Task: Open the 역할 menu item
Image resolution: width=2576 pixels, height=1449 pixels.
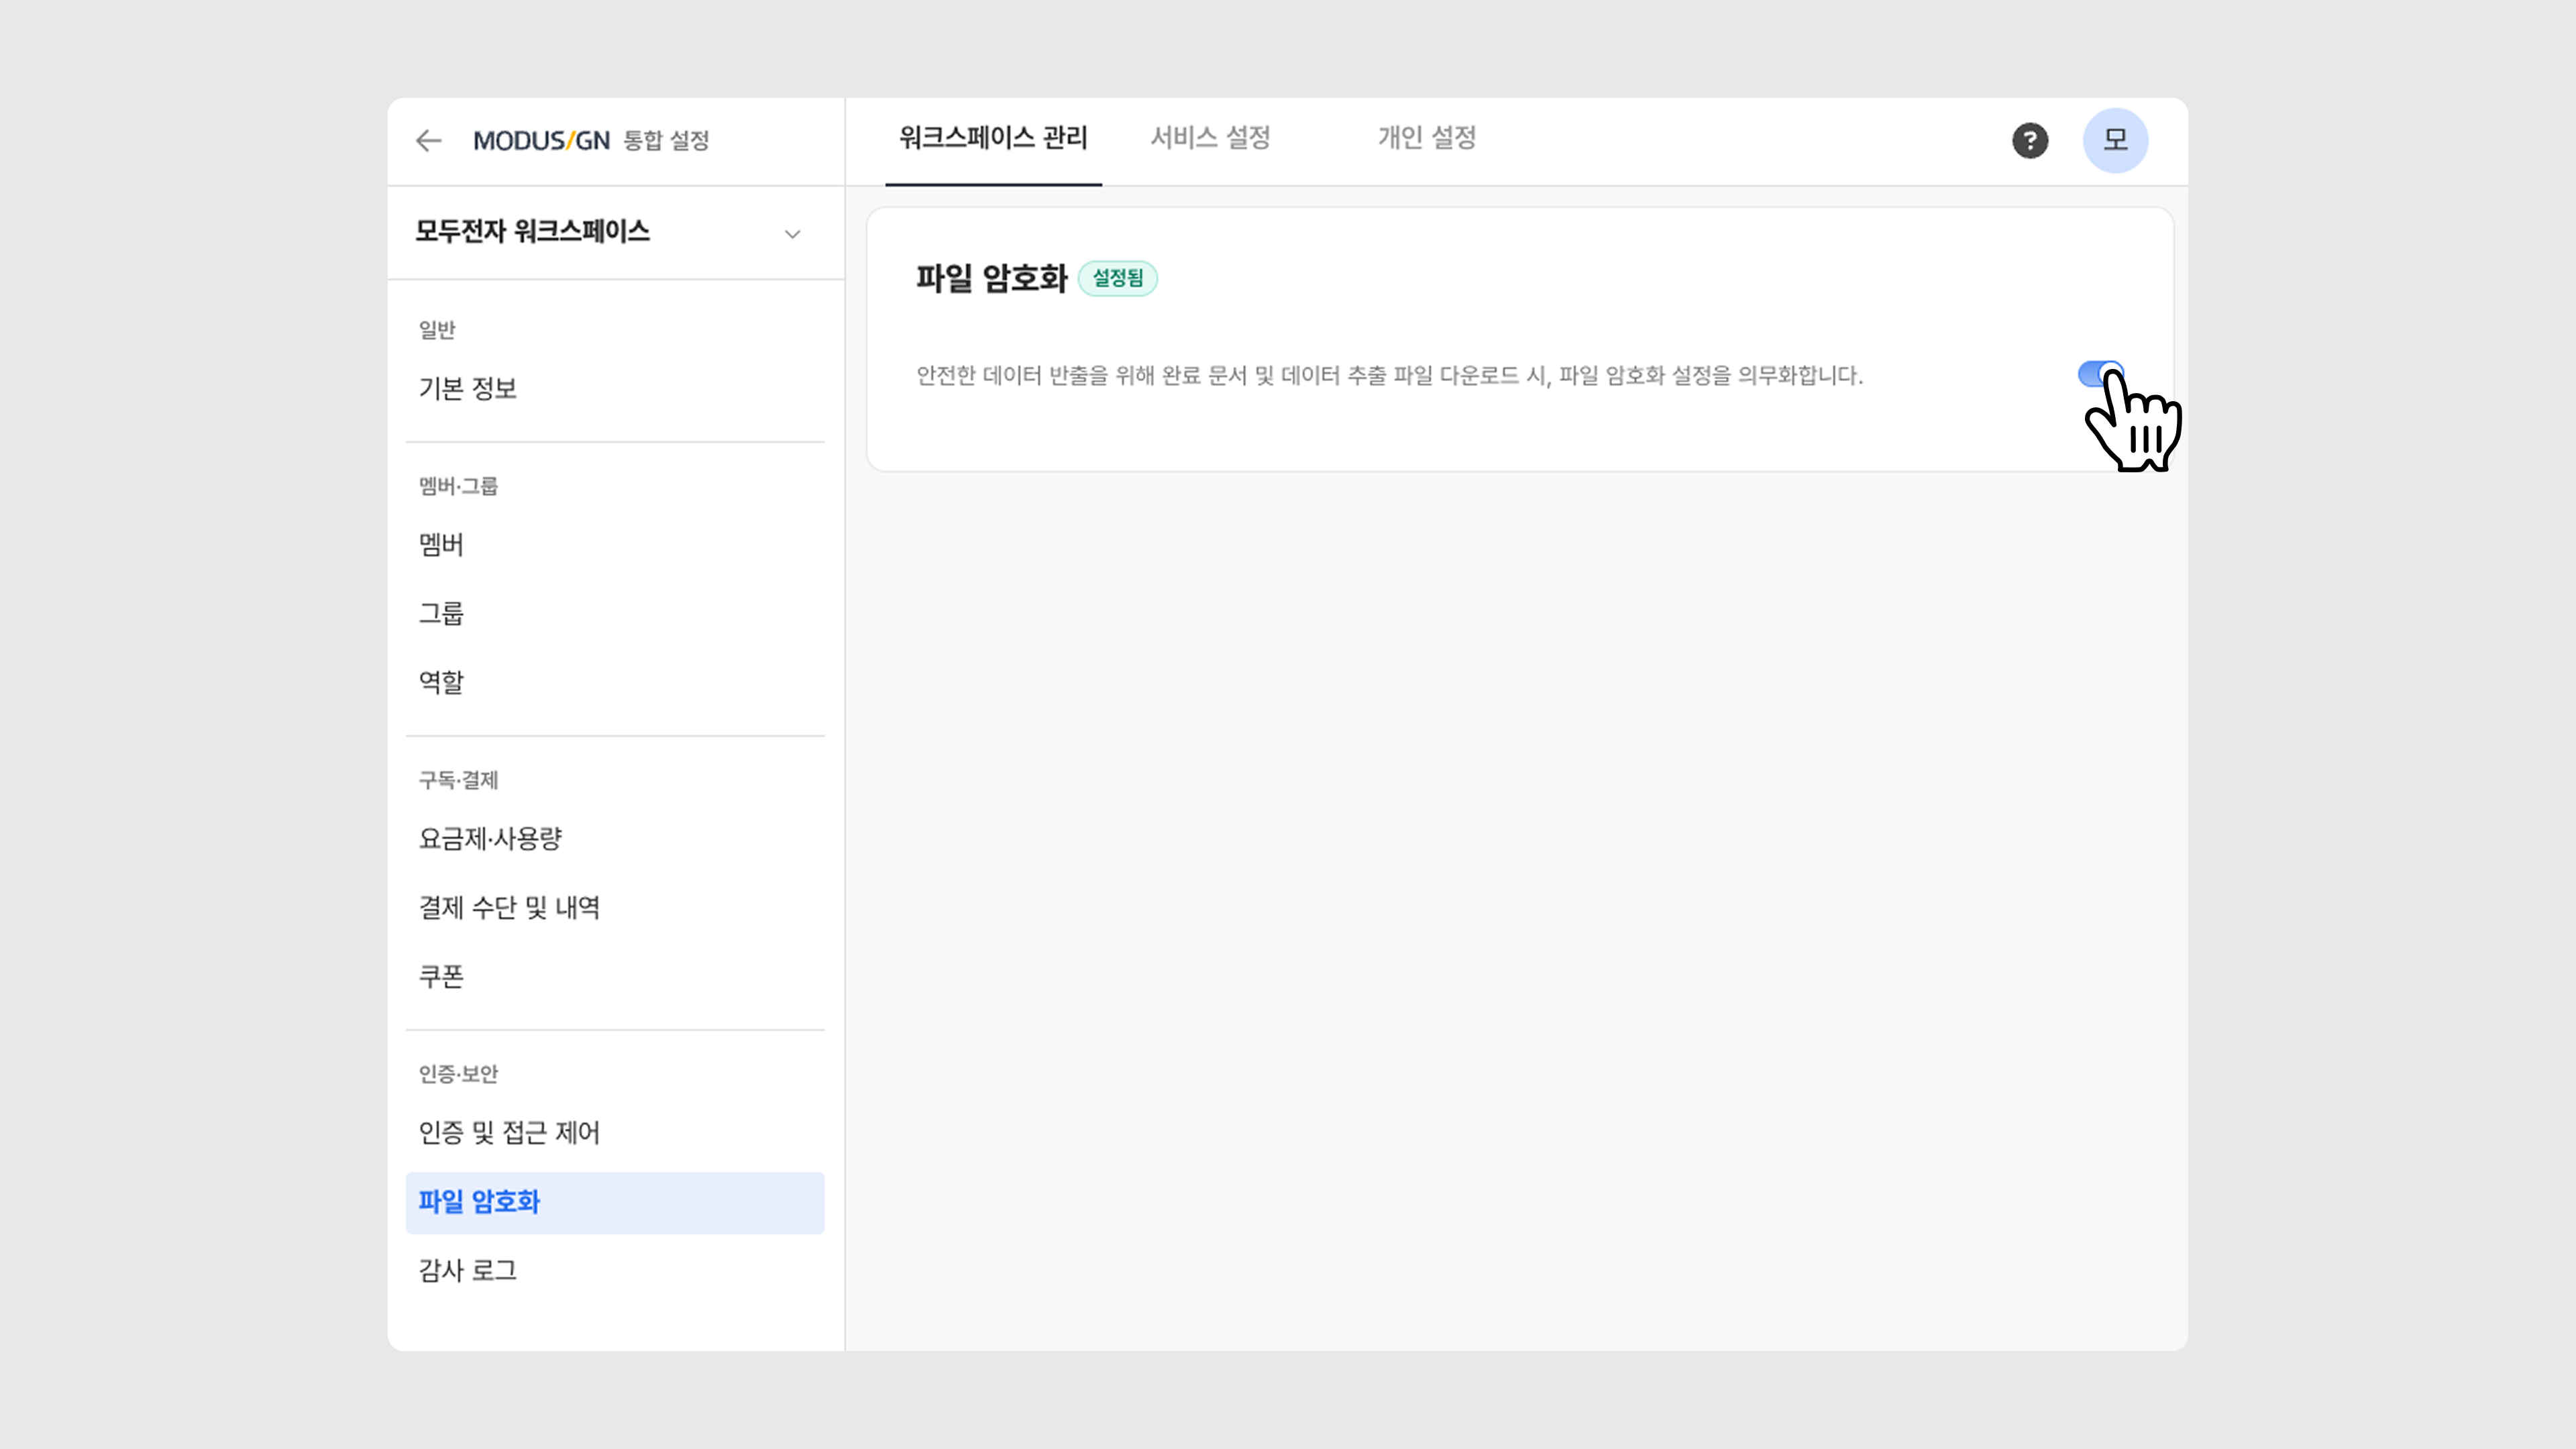Action: click(x=441, y=682)
